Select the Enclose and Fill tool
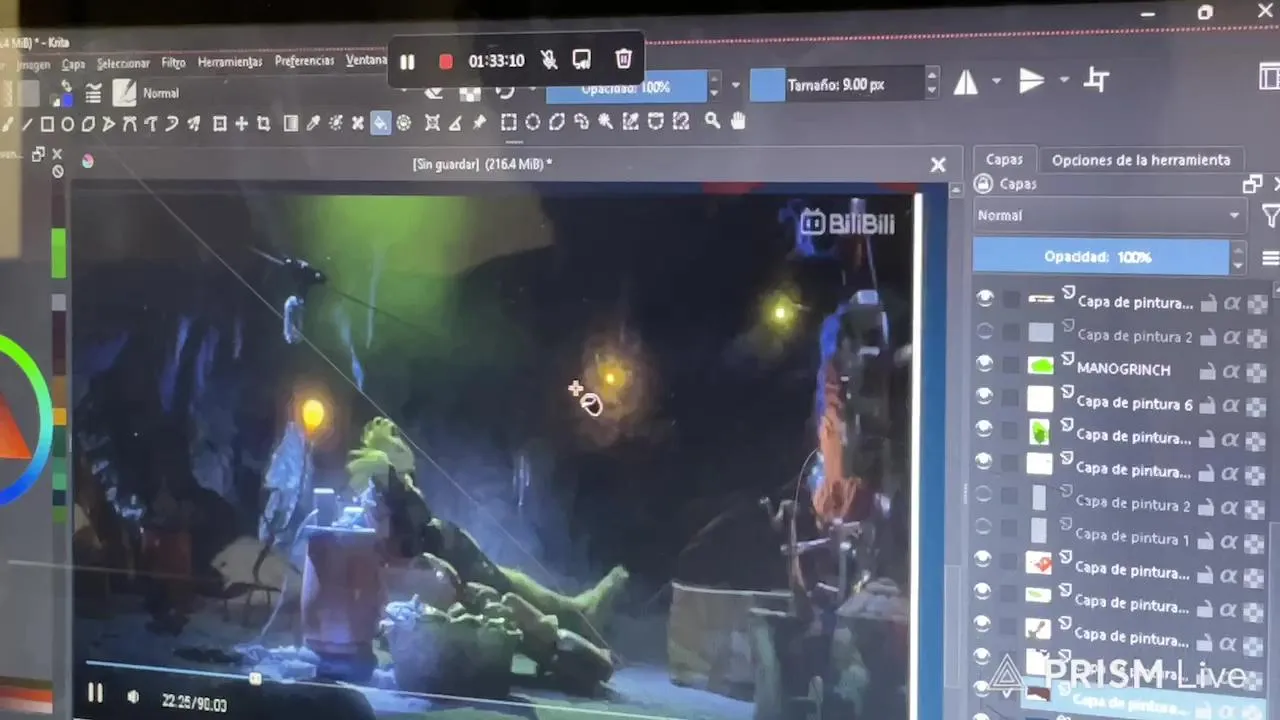Screen dimensions: 1280x720 tap(403, 123)
